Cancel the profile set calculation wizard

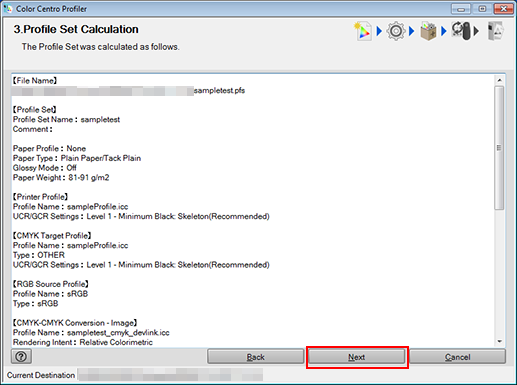coord(457,357)
